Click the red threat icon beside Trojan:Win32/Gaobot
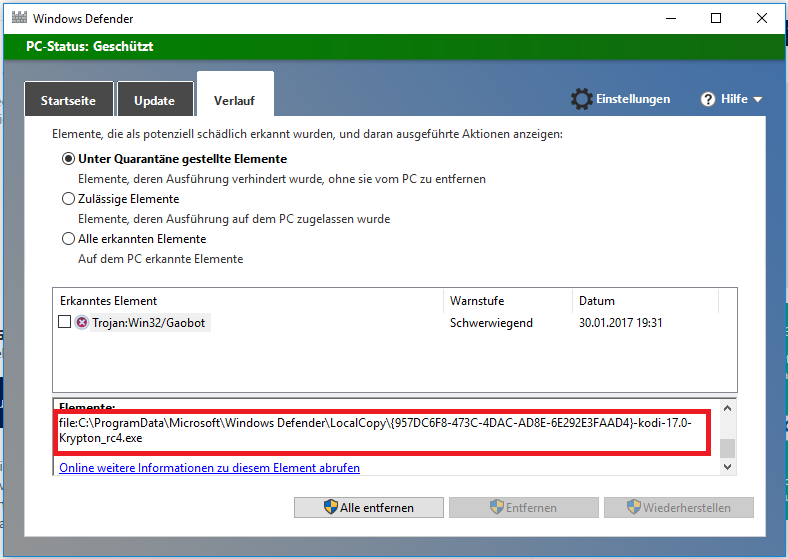Viewport: 788px width, 559px height. [x=81, y=323]
